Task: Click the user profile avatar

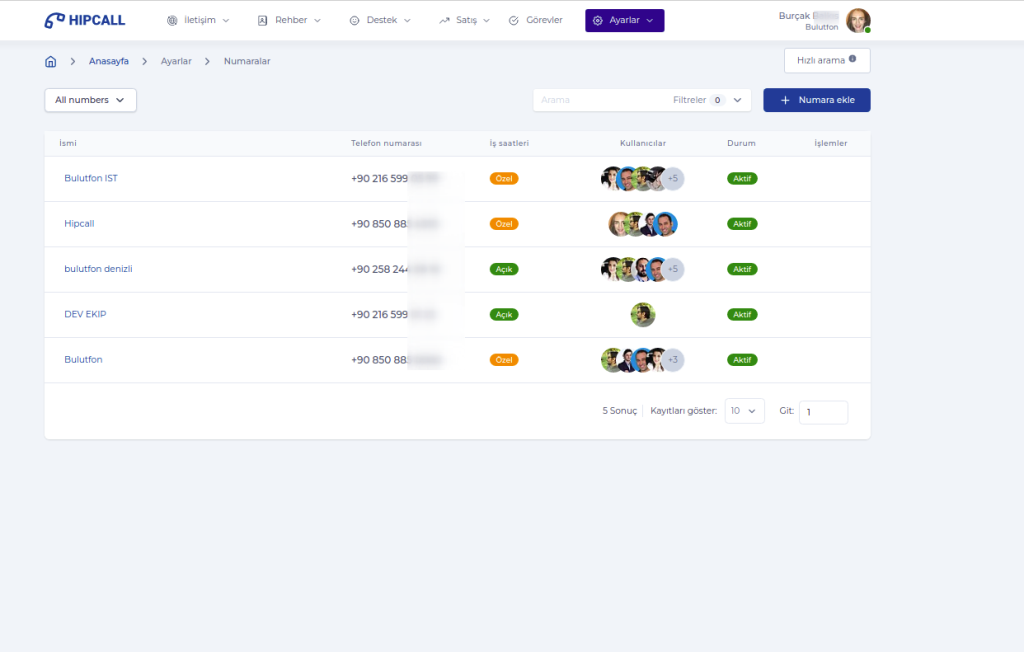Action: (857, 20)
